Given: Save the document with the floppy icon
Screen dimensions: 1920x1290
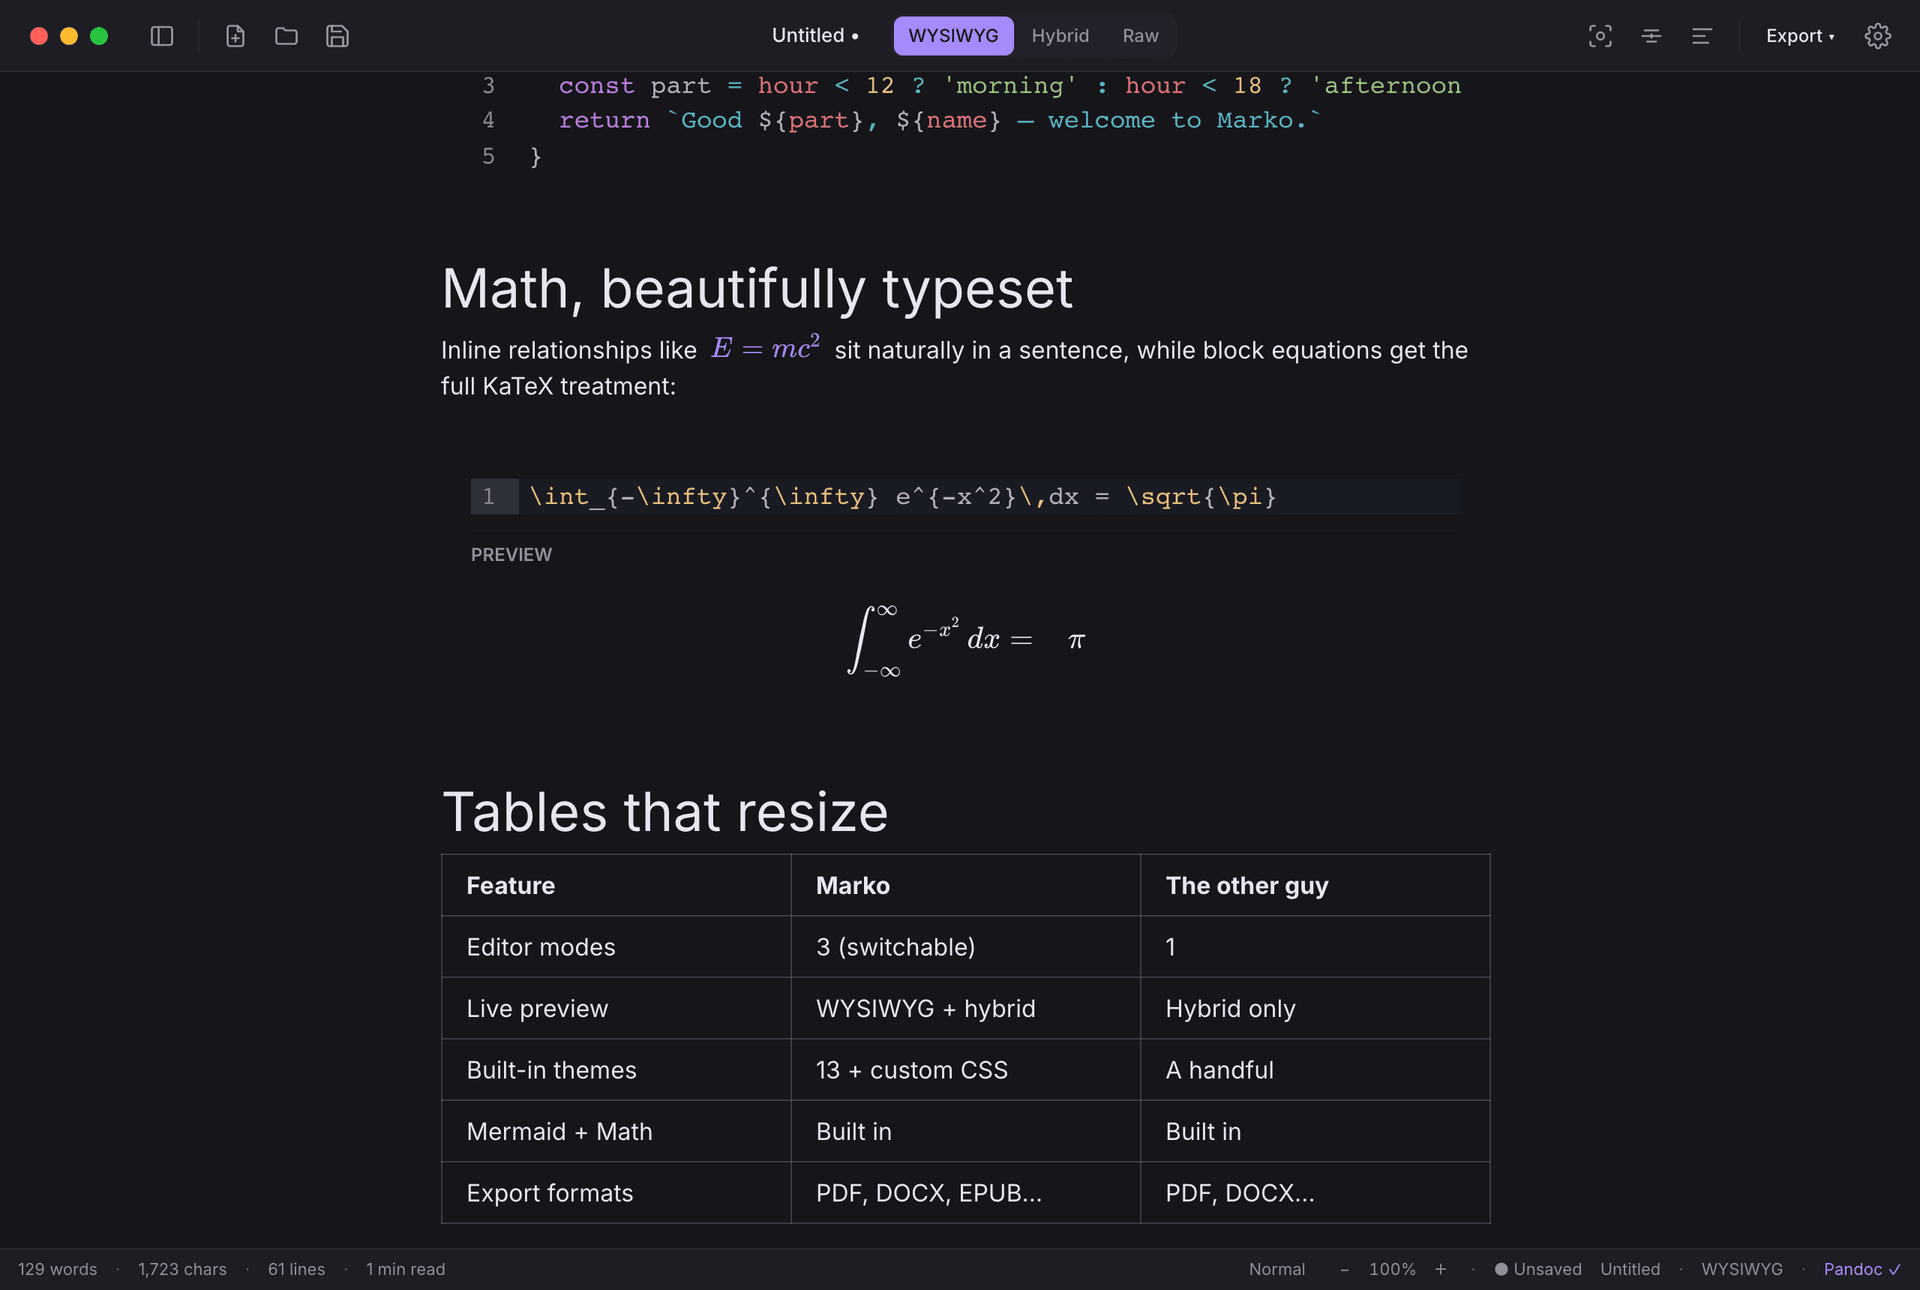Looking at the screenshot, I should click(337, 36).
